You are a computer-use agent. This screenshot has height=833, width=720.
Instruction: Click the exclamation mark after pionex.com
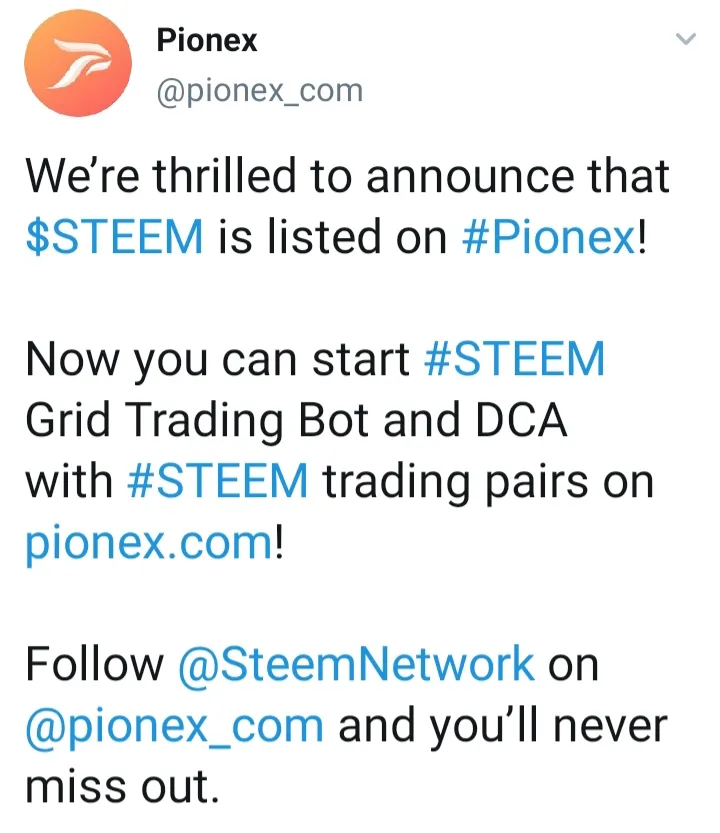click(278, 542)
